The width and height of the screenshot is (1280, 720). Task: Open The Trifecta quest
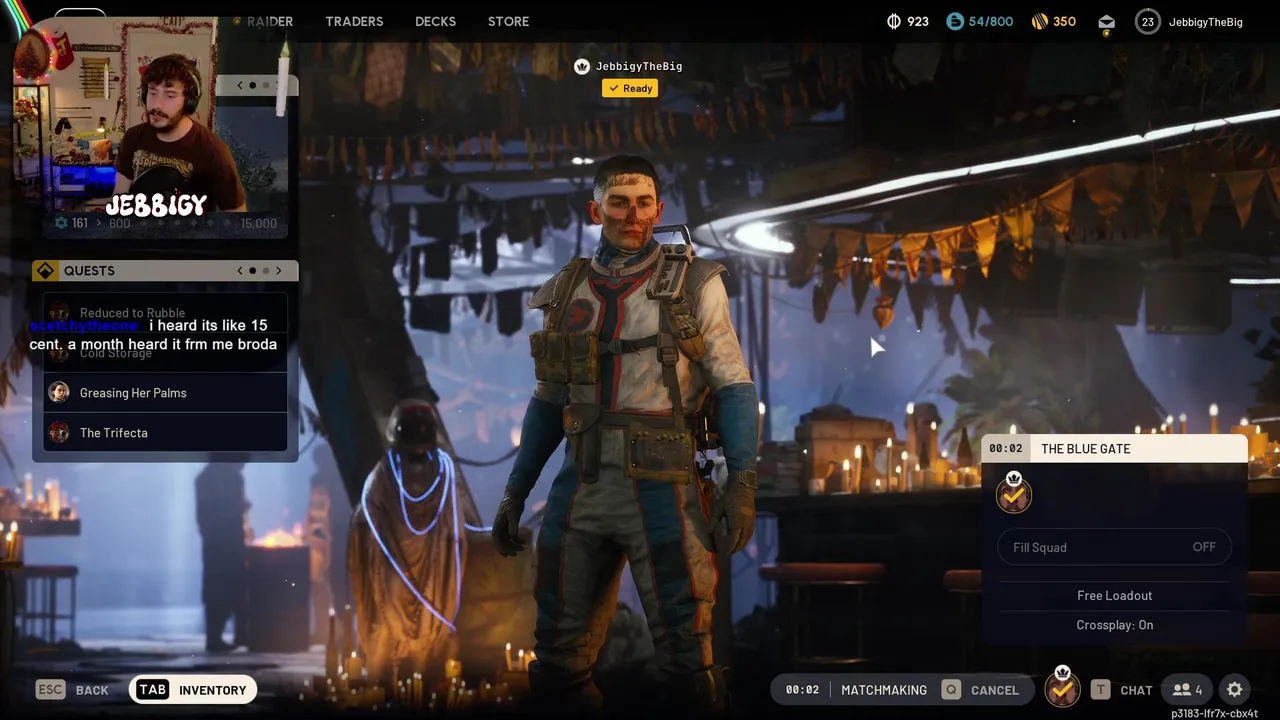(165, 433)
